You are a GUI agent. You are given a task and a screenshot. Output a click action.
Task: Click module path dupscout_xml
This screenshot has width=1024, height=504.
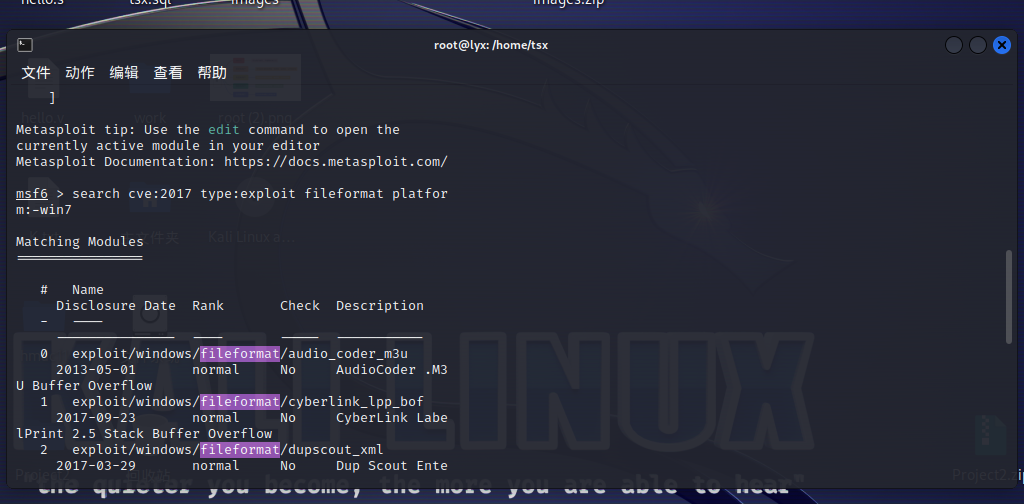coord(228,450)
